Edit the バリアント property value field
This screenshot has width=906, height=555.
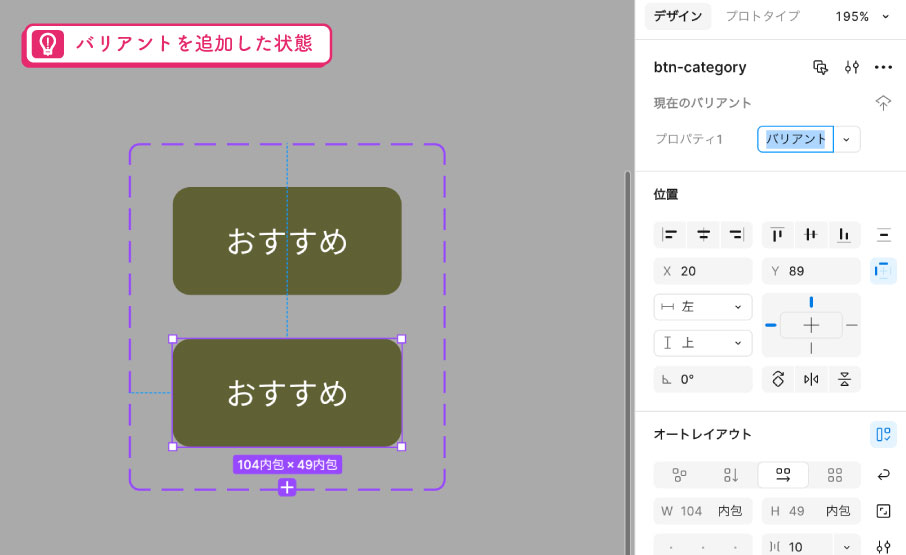[795, 139]
